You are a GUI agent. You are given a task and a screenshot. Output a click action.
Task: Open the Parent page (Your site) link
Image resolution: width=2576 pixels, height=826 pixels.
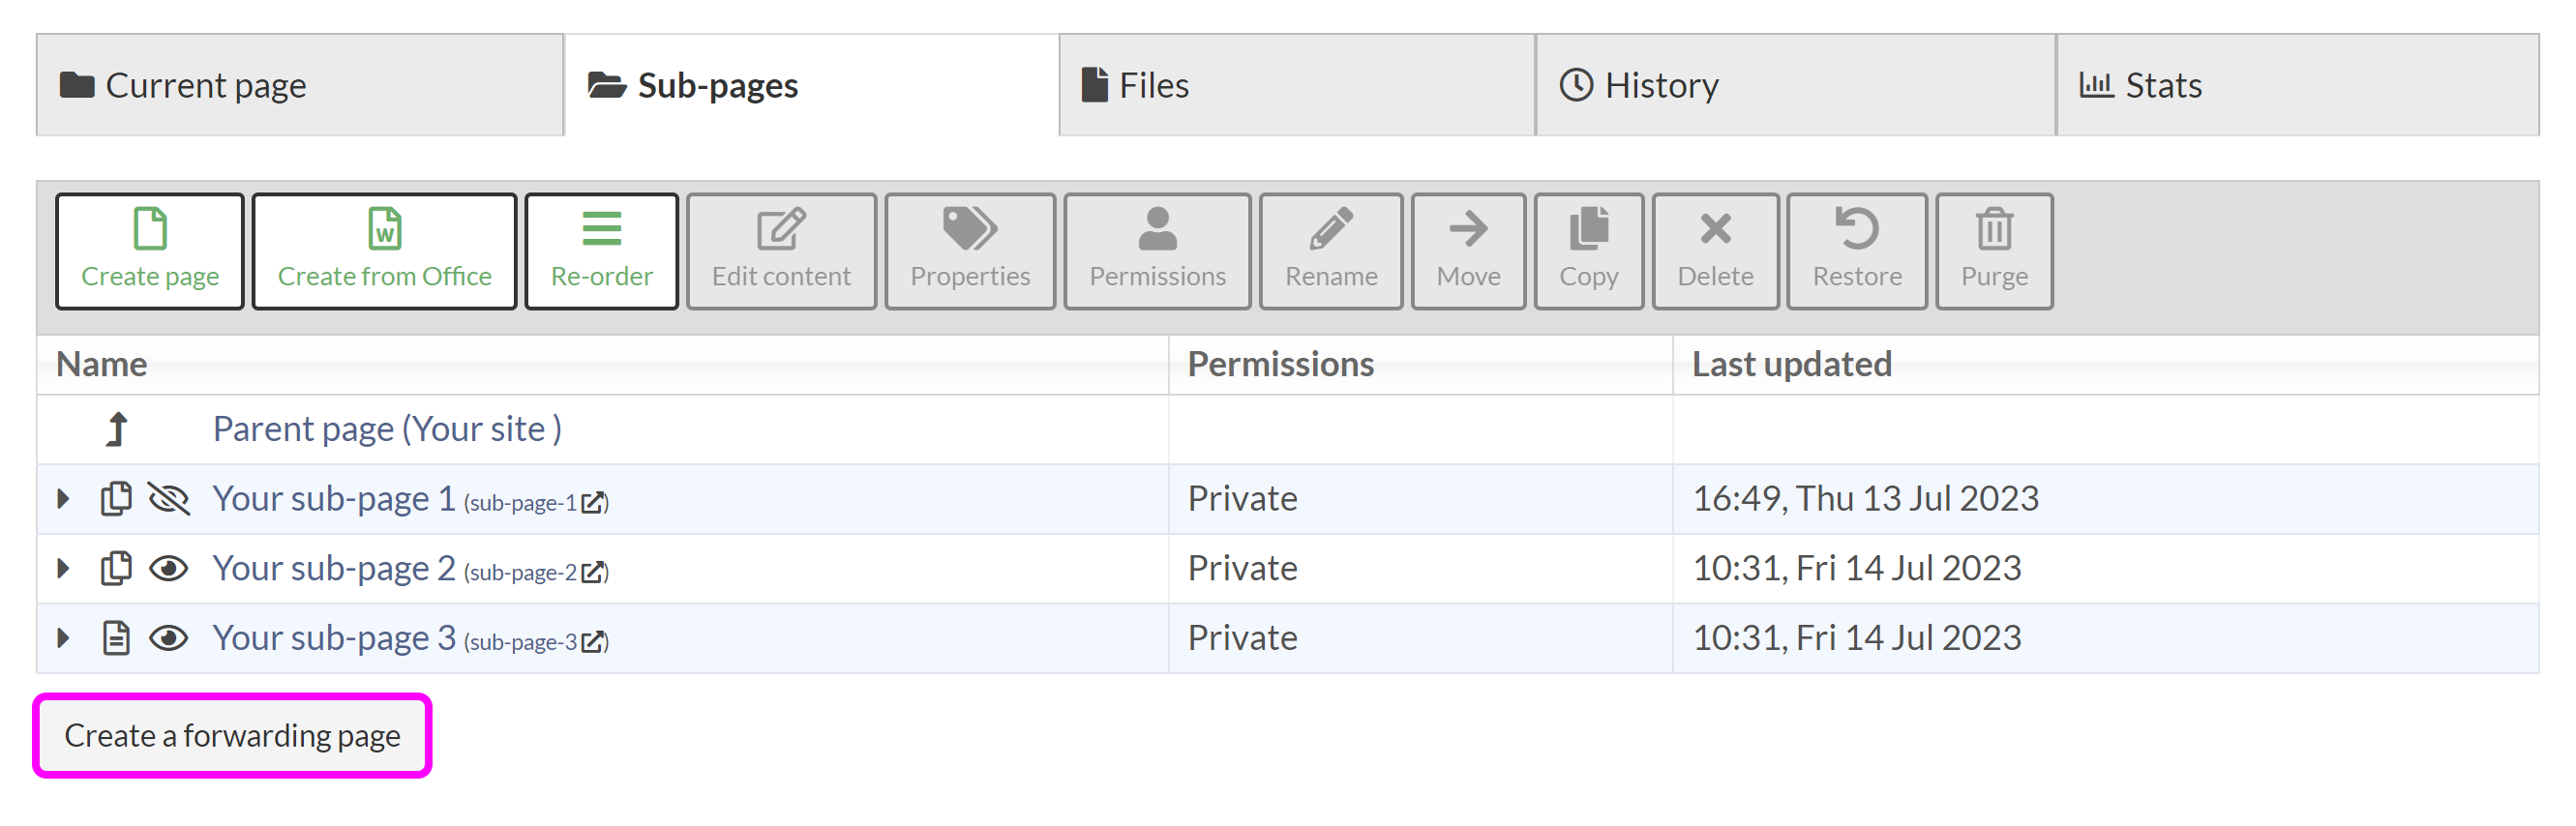387,429
